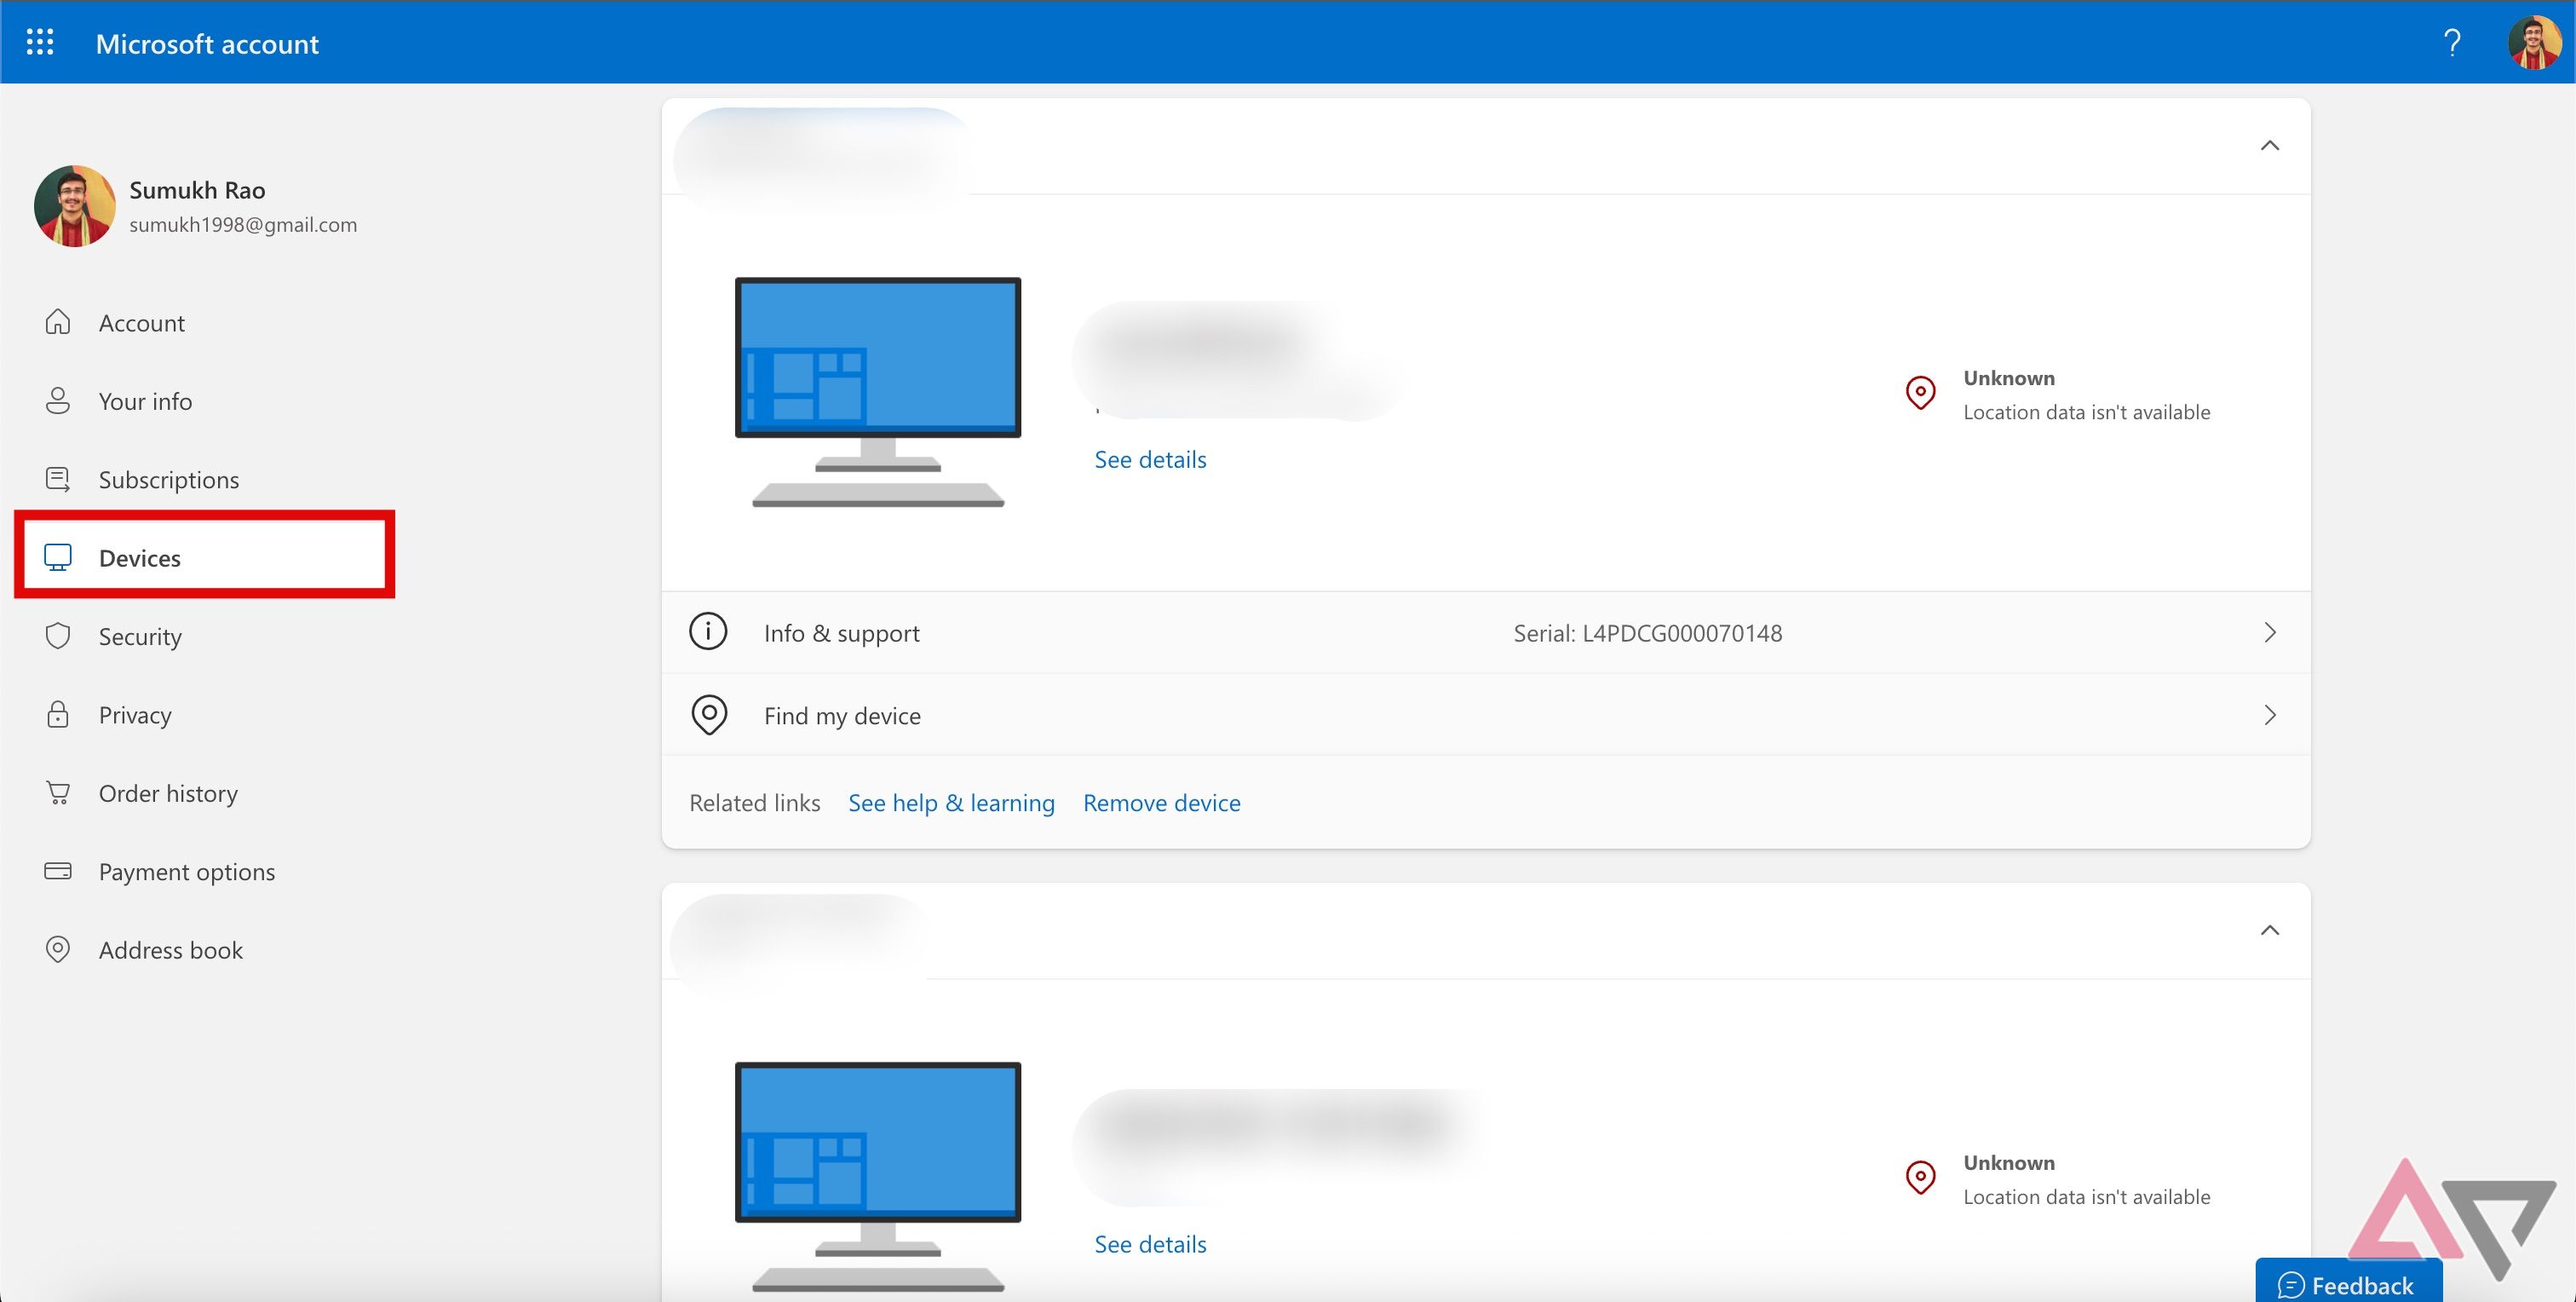Click the Payment options card icon
The image size is (2576, 1302).
[x=58, y=871]
